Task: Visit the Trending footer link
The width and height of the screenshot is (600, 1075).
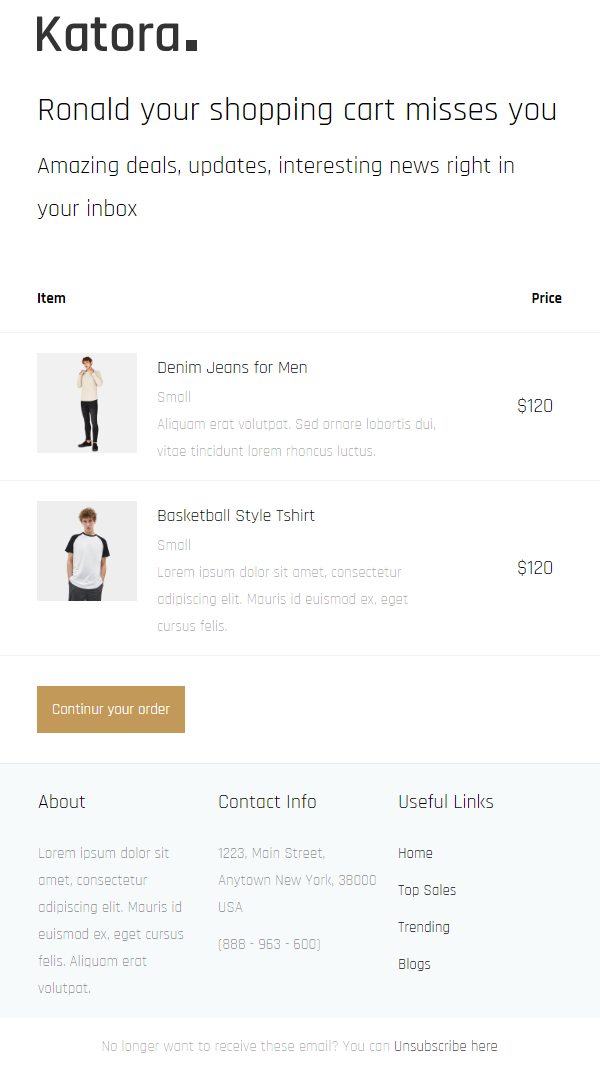Action: coord(424,927)
